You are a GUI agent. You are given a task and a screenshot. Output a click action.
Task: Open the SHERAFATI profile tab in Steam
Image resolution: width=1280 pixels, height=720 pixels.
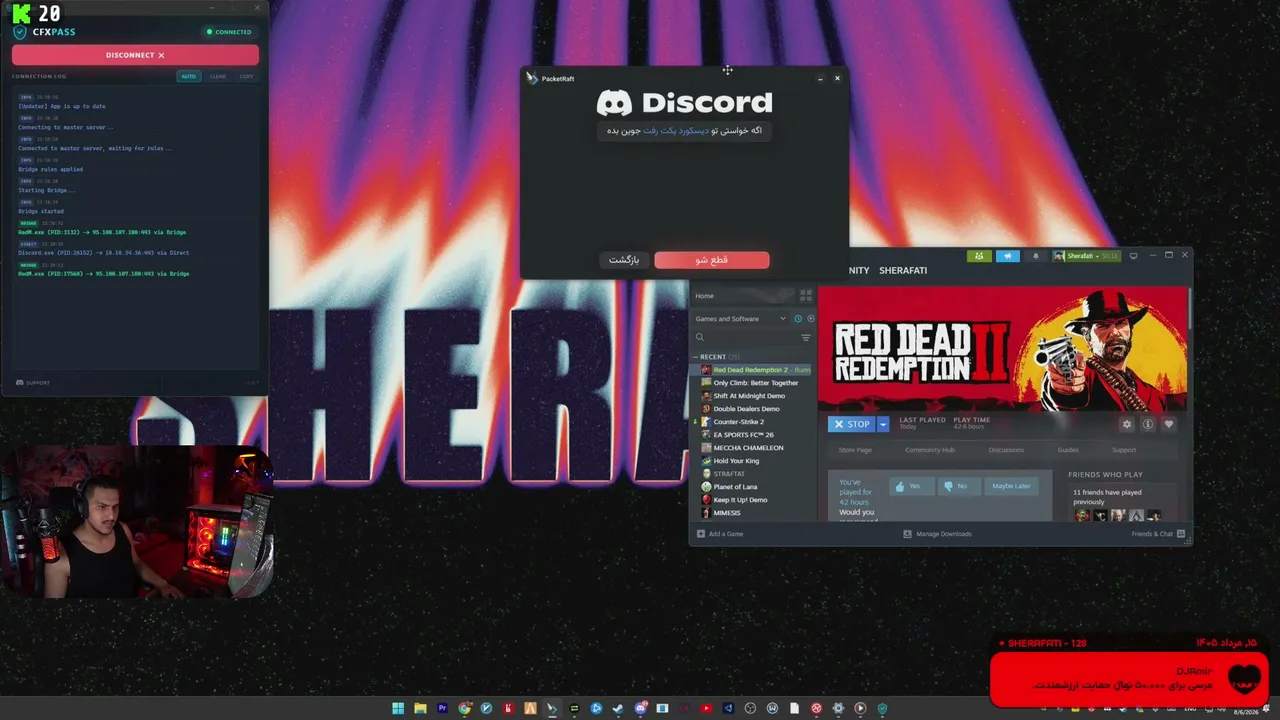click(903, 271)
